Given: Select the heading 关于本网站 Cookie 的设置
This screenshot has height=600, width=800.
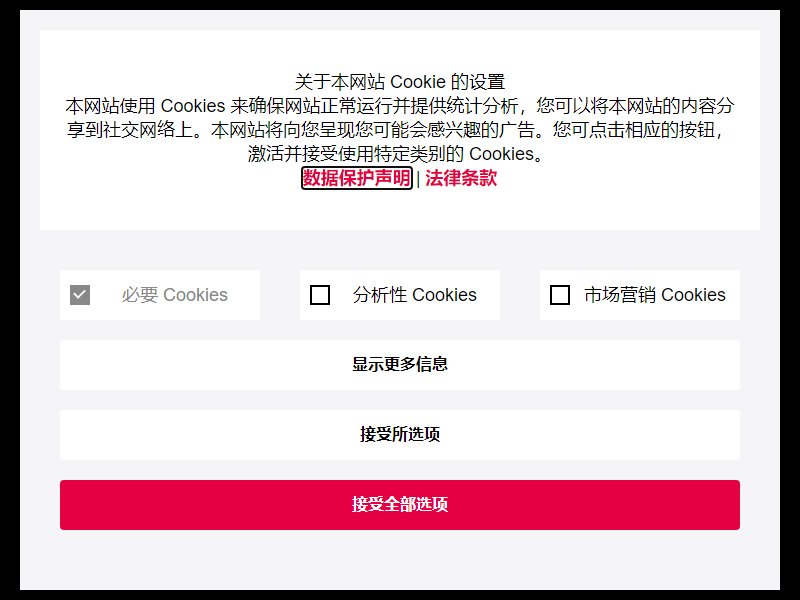Looking at the screenshot, I should pos(399,82).
